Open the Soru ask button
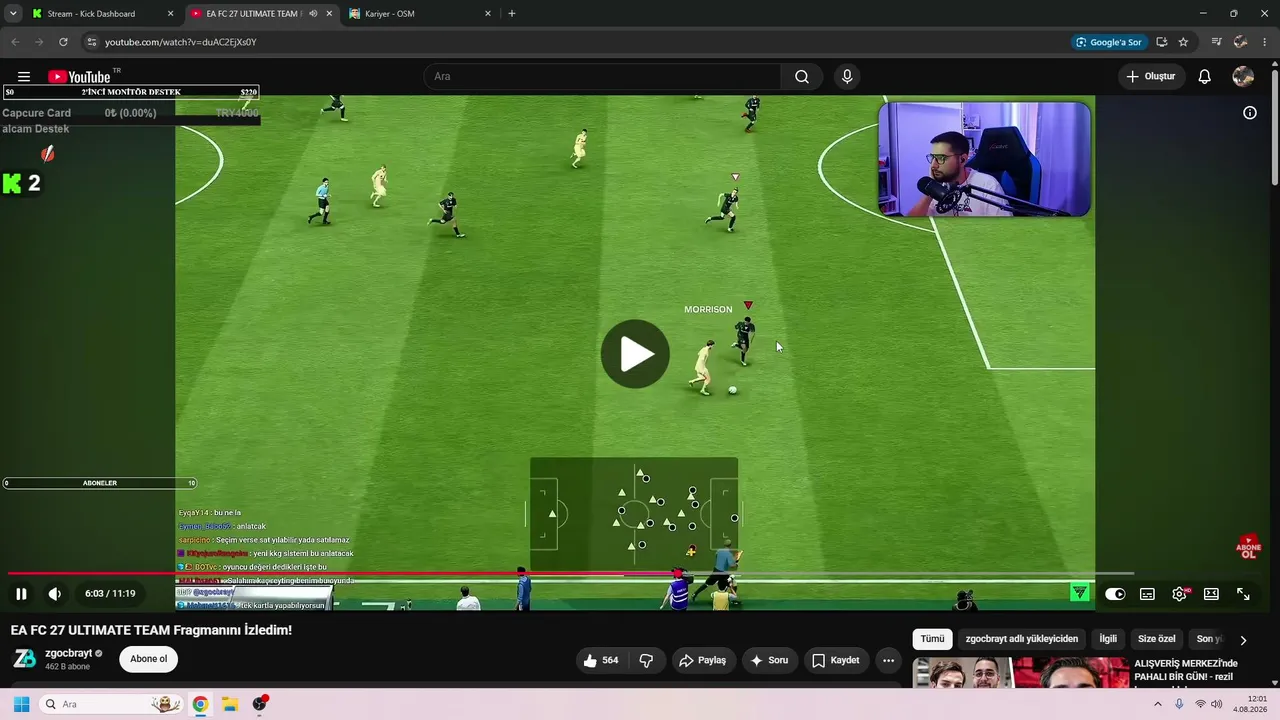 (x=770, y=660)
